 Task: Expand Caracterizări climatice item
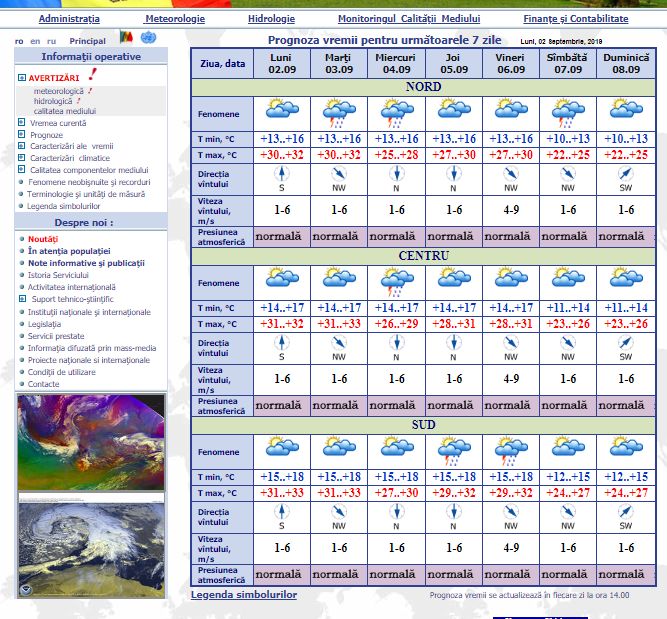[22, 157]
